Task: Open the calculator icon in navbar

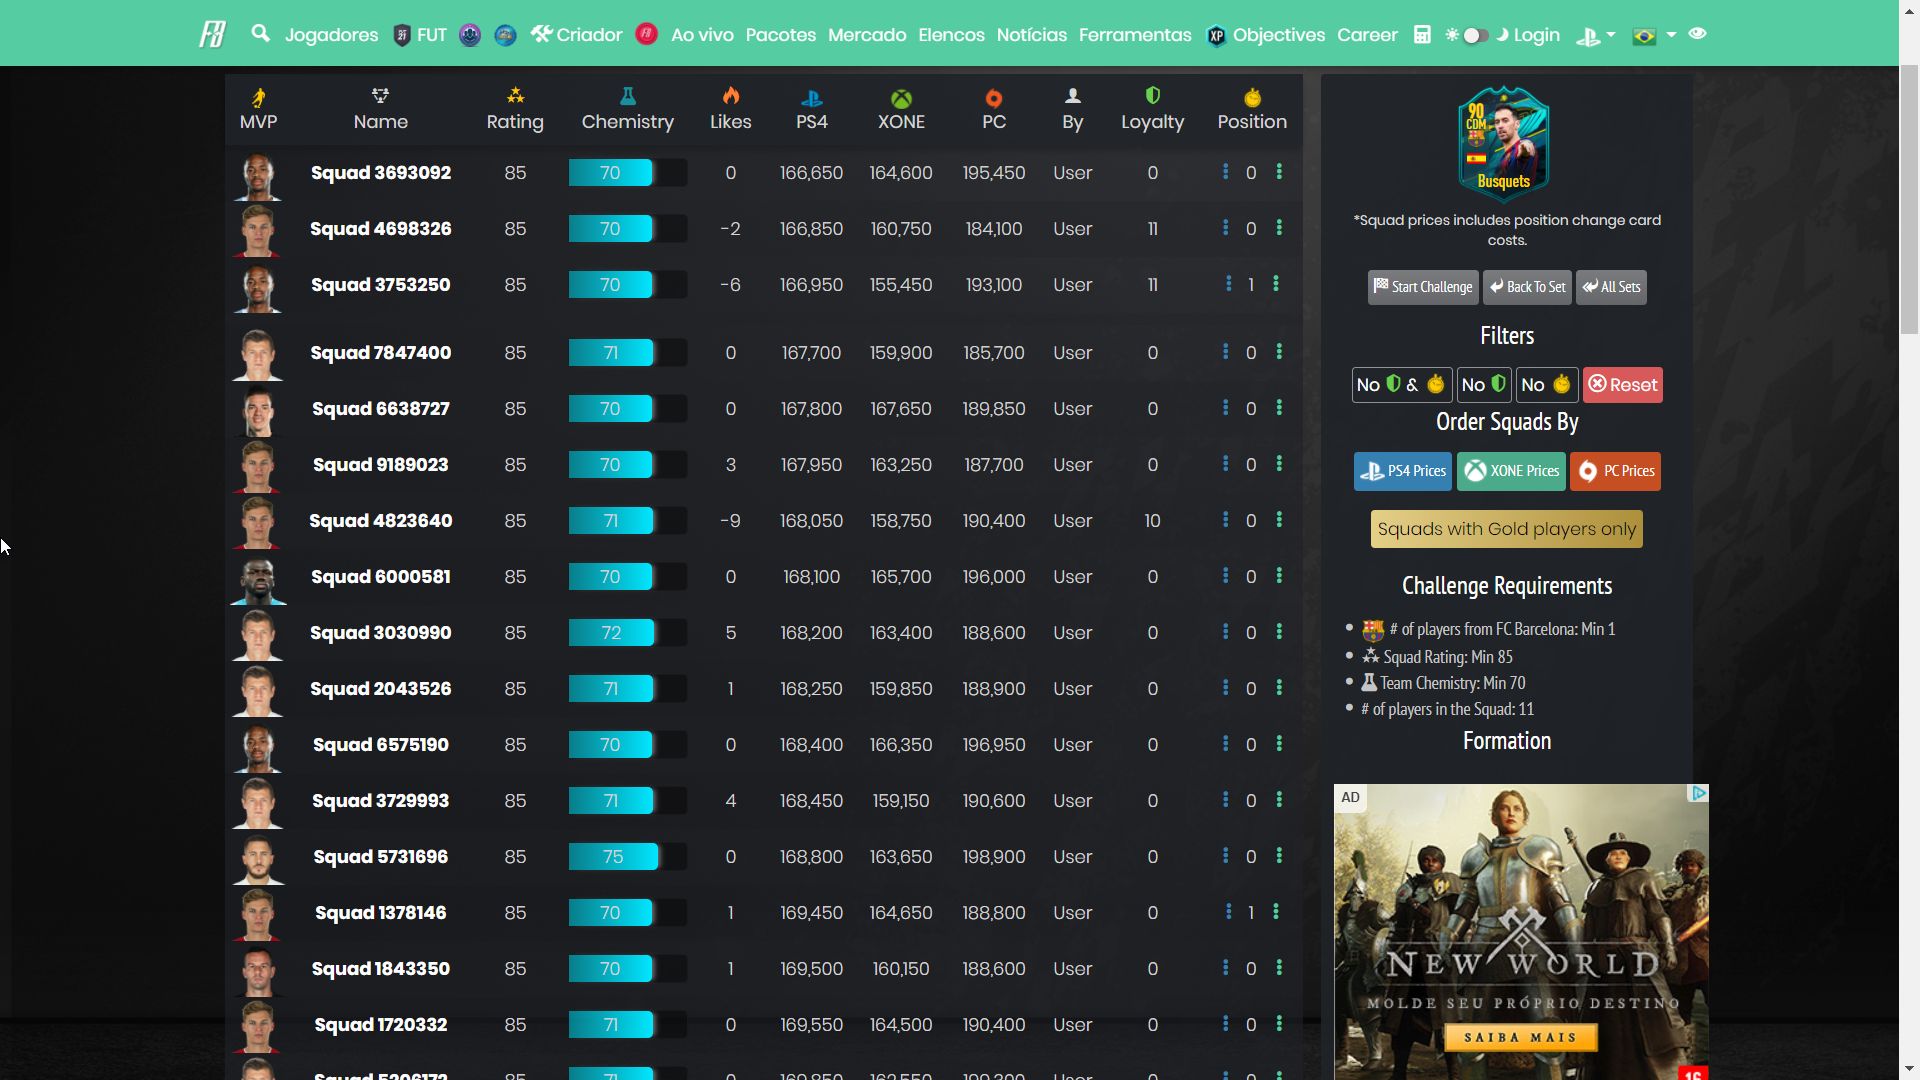Action: 1422,35
